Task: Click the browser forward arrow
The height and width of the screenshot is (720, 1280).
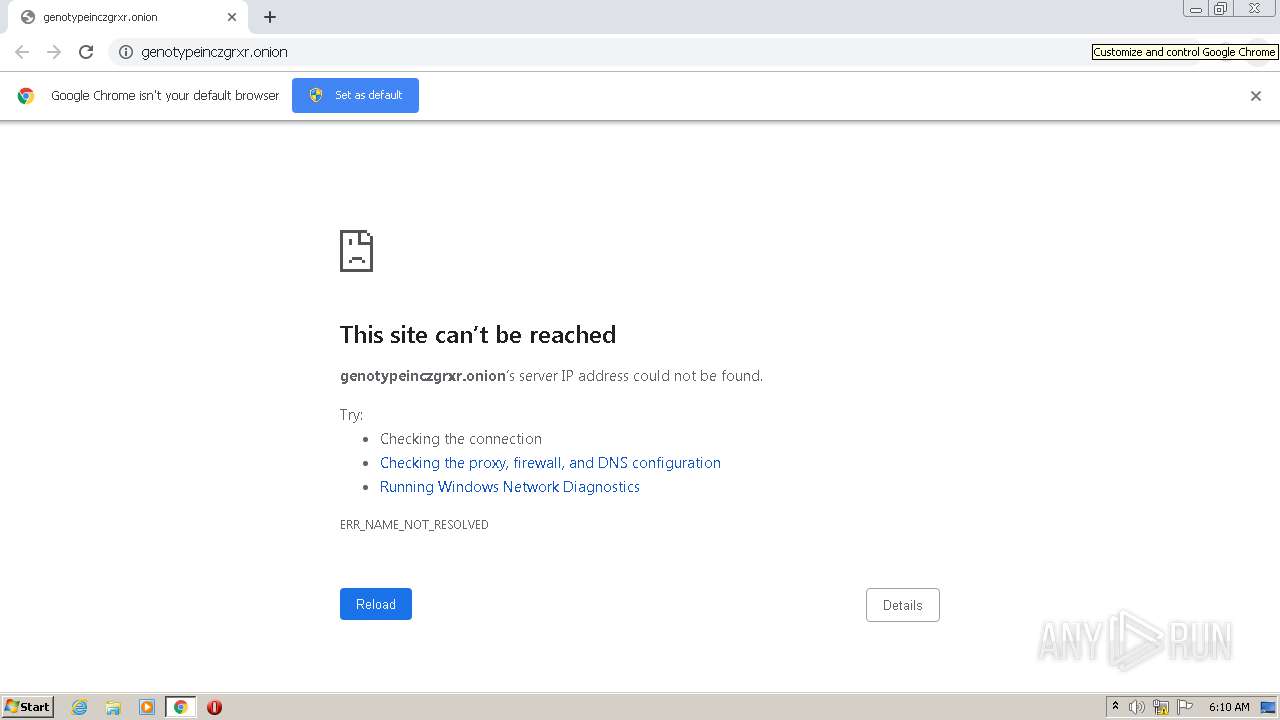Action: click(54, 52)
